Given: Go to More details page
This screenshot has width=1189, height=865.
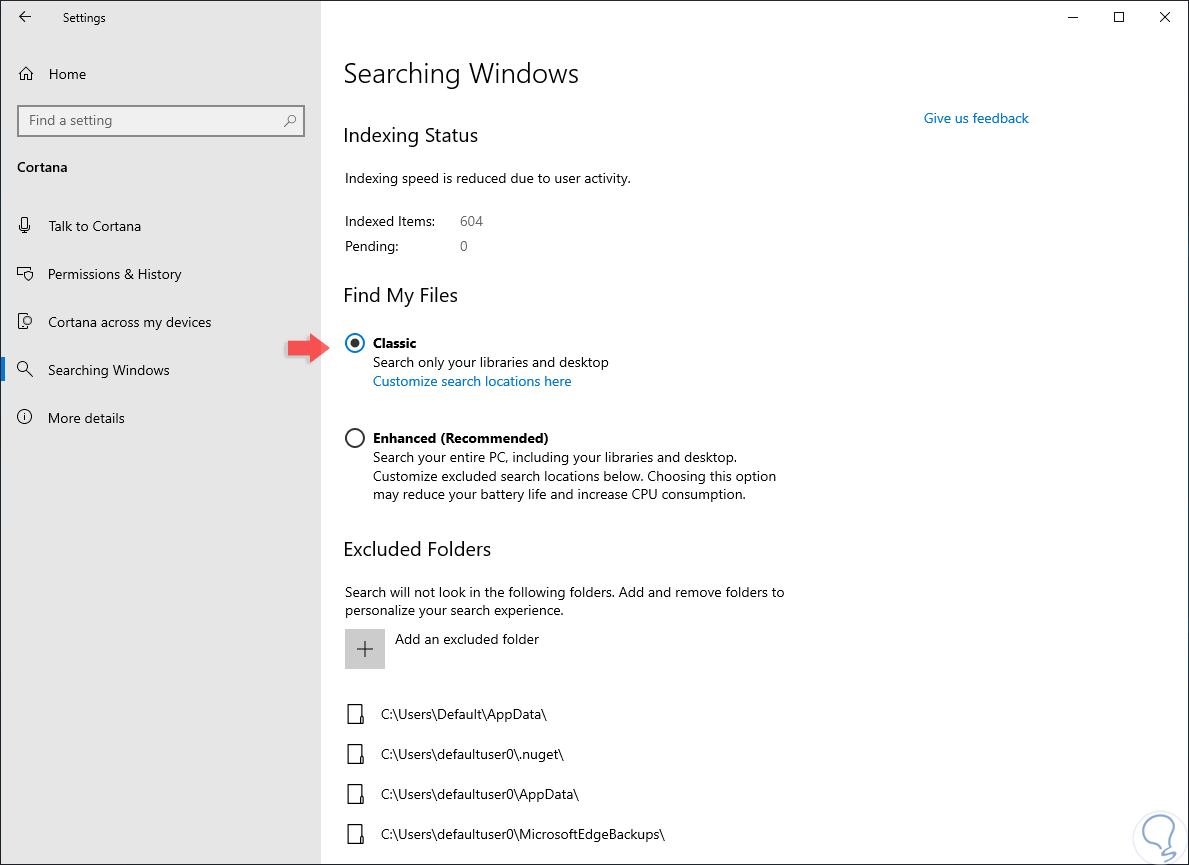Looking at the screenshot, I should click(86, 418).
